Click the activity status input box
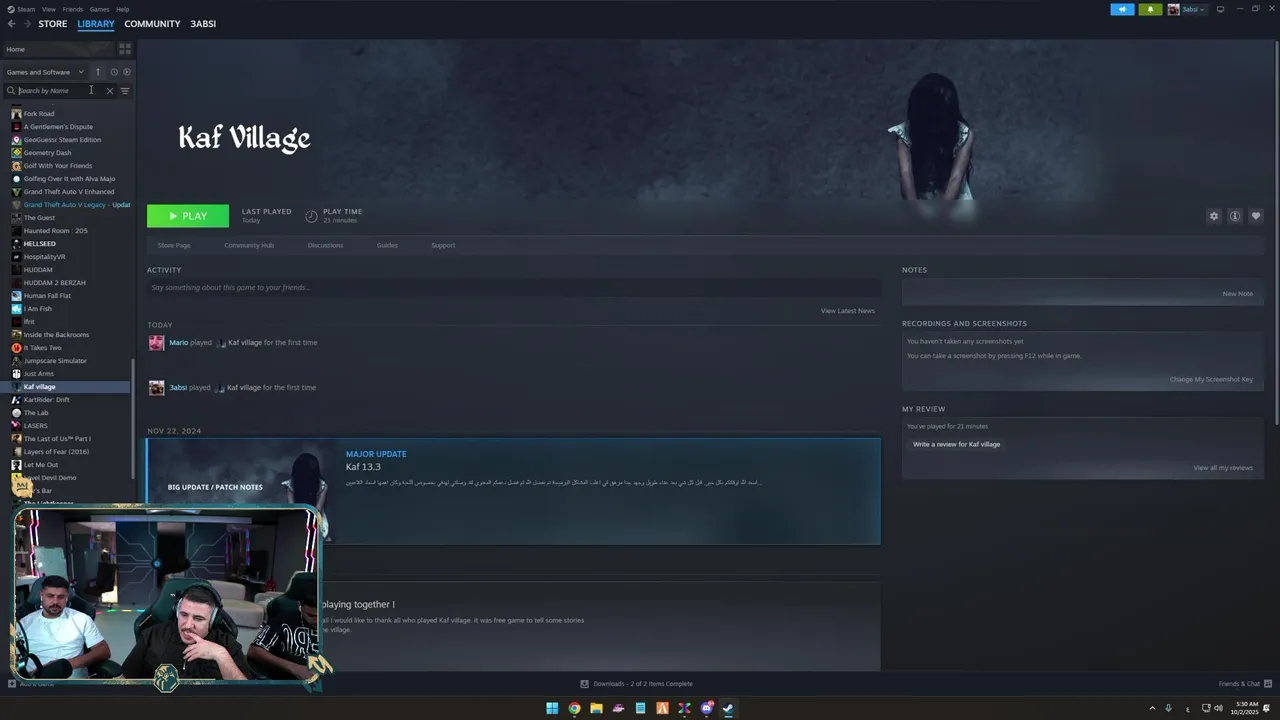 tap(514, 288)
